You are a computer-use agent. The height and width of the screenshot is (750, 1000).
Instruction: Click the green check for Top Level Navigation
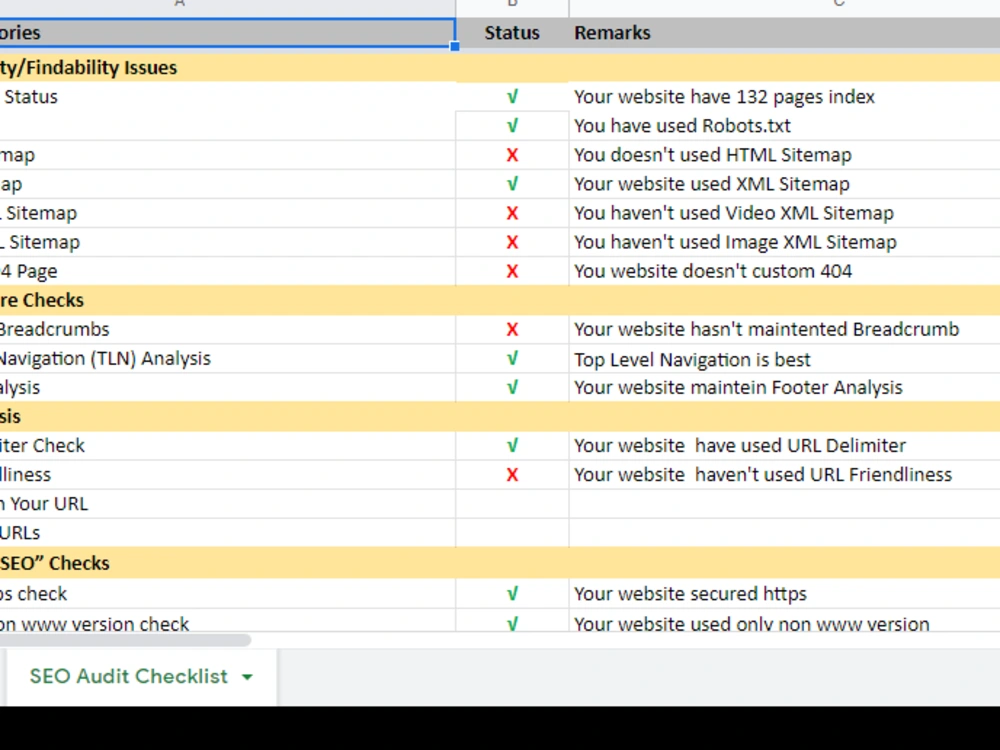(x=512, y=358)
